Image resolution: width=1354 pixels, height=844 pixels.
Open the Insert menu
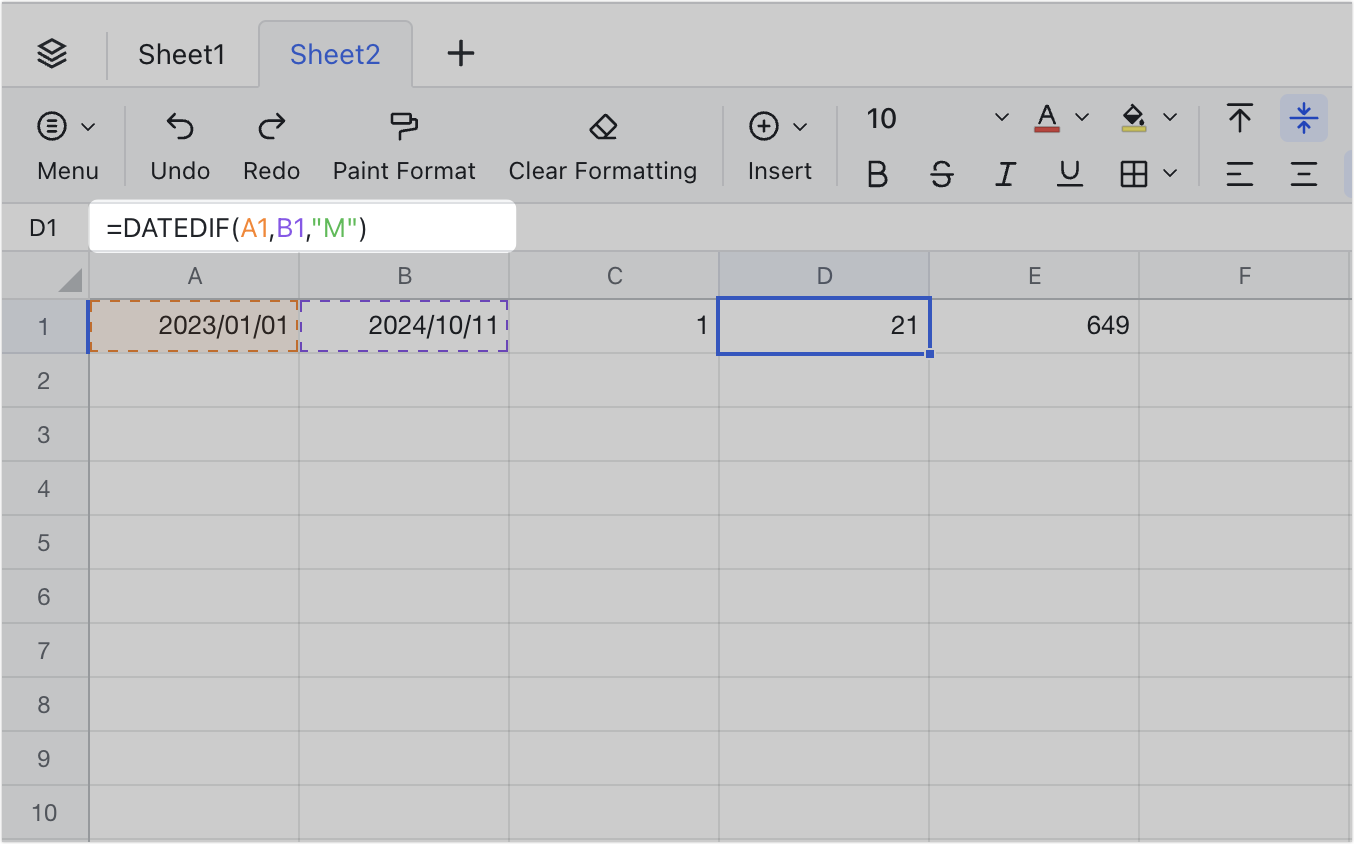pyautogui.click(x=779, y=145)
